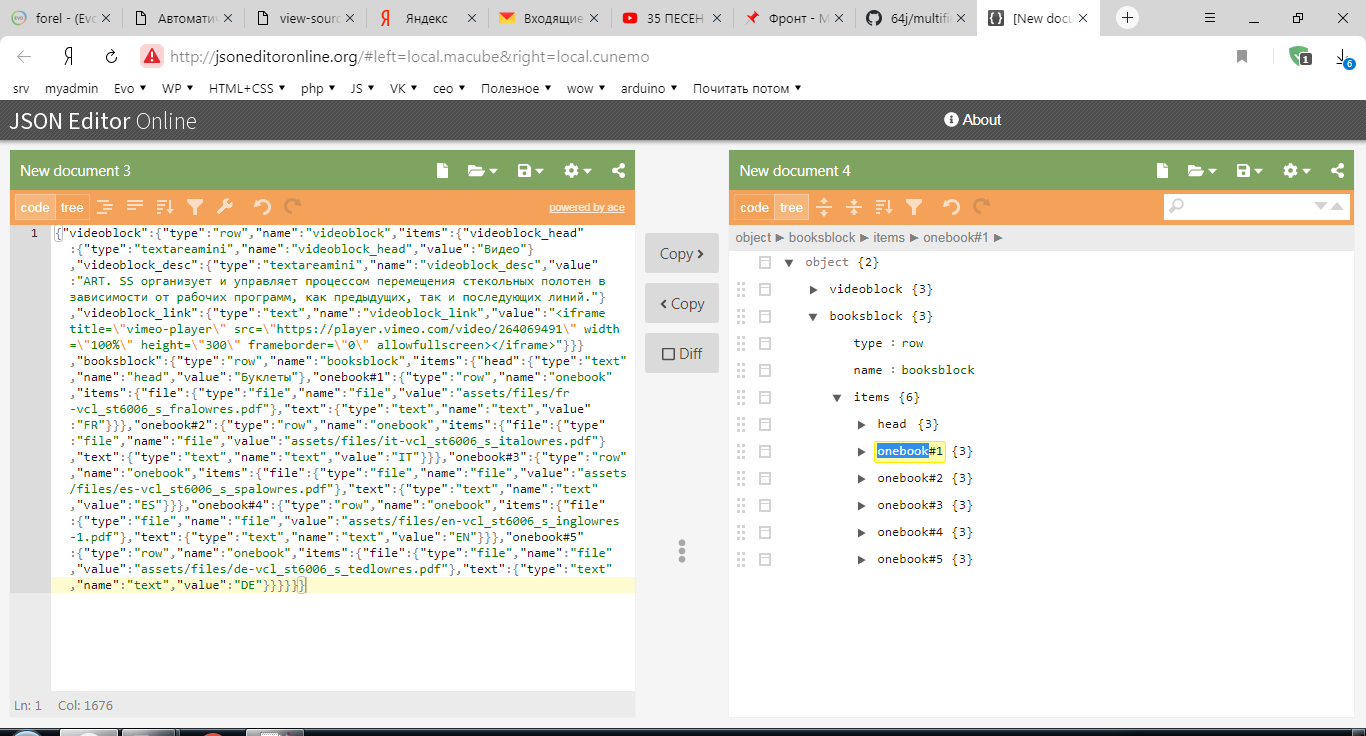Compact JSON data in left panel
Image resolution: width=1366 pixels, height=736 pixels.
point(134,207)
